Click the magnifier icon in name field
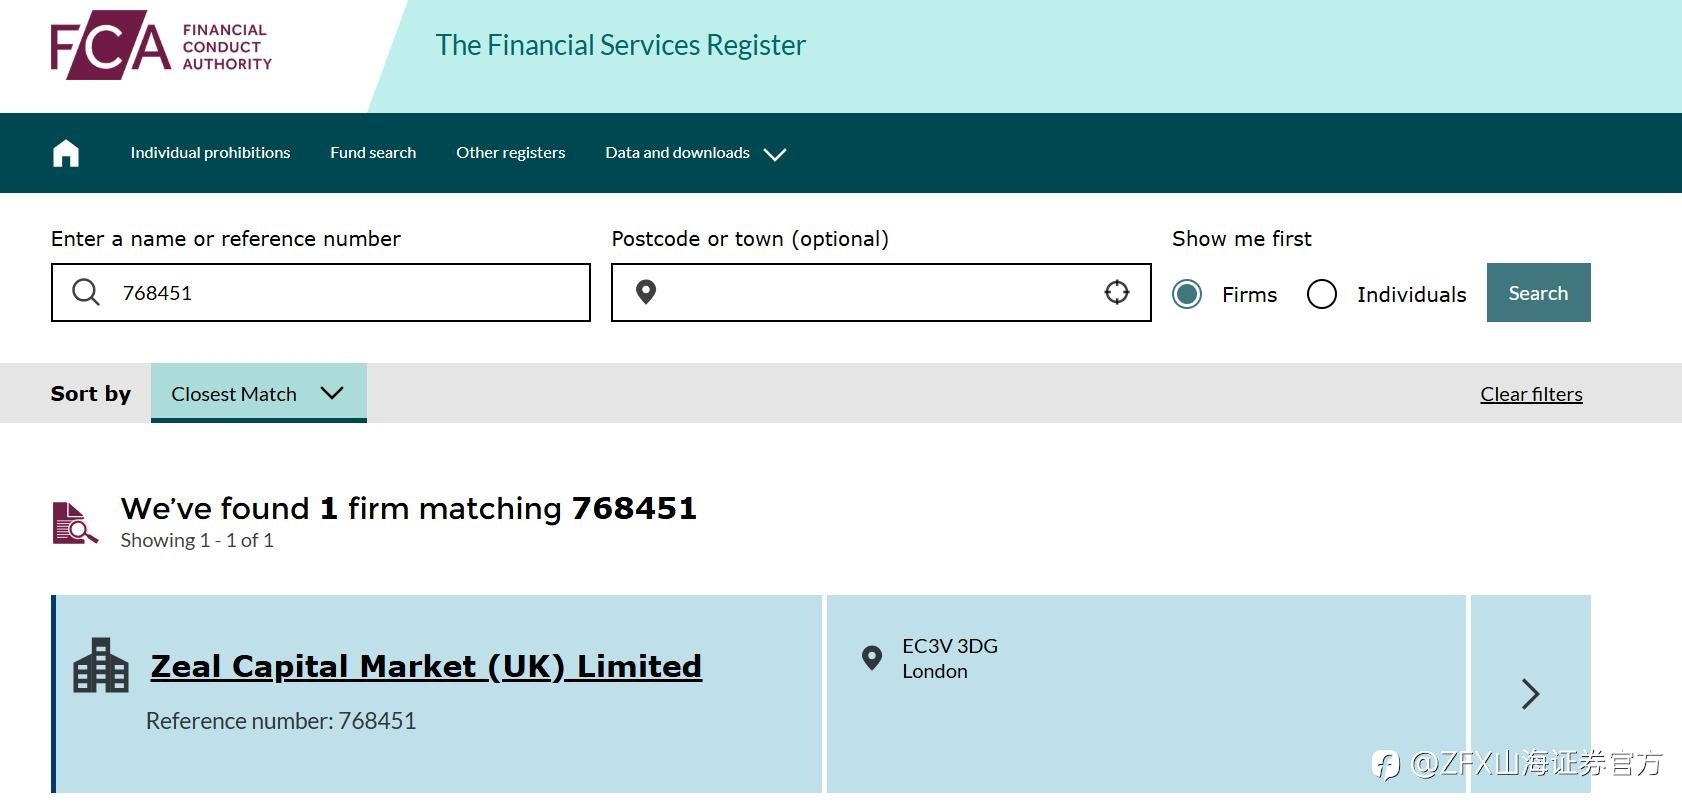Viewport: 1682px width, 812px height. click(86, 292)
